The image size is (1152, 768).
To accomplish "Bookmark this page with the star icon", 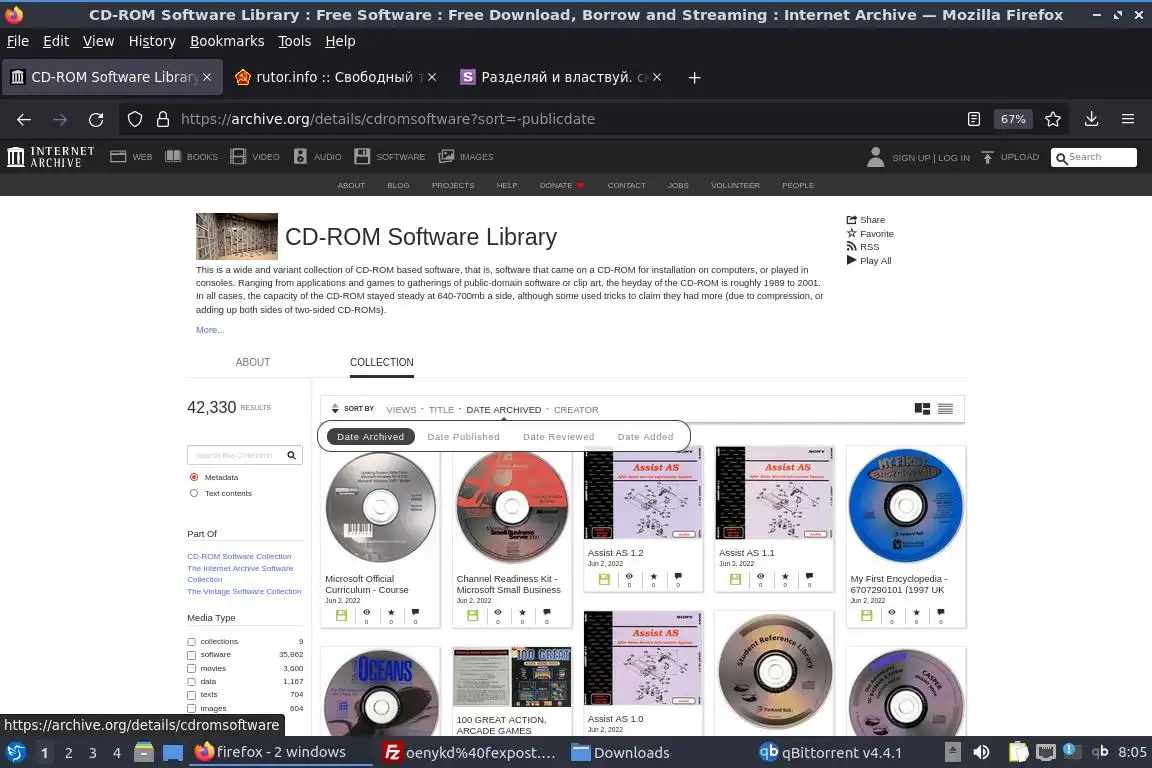I will pos(1053,119).
